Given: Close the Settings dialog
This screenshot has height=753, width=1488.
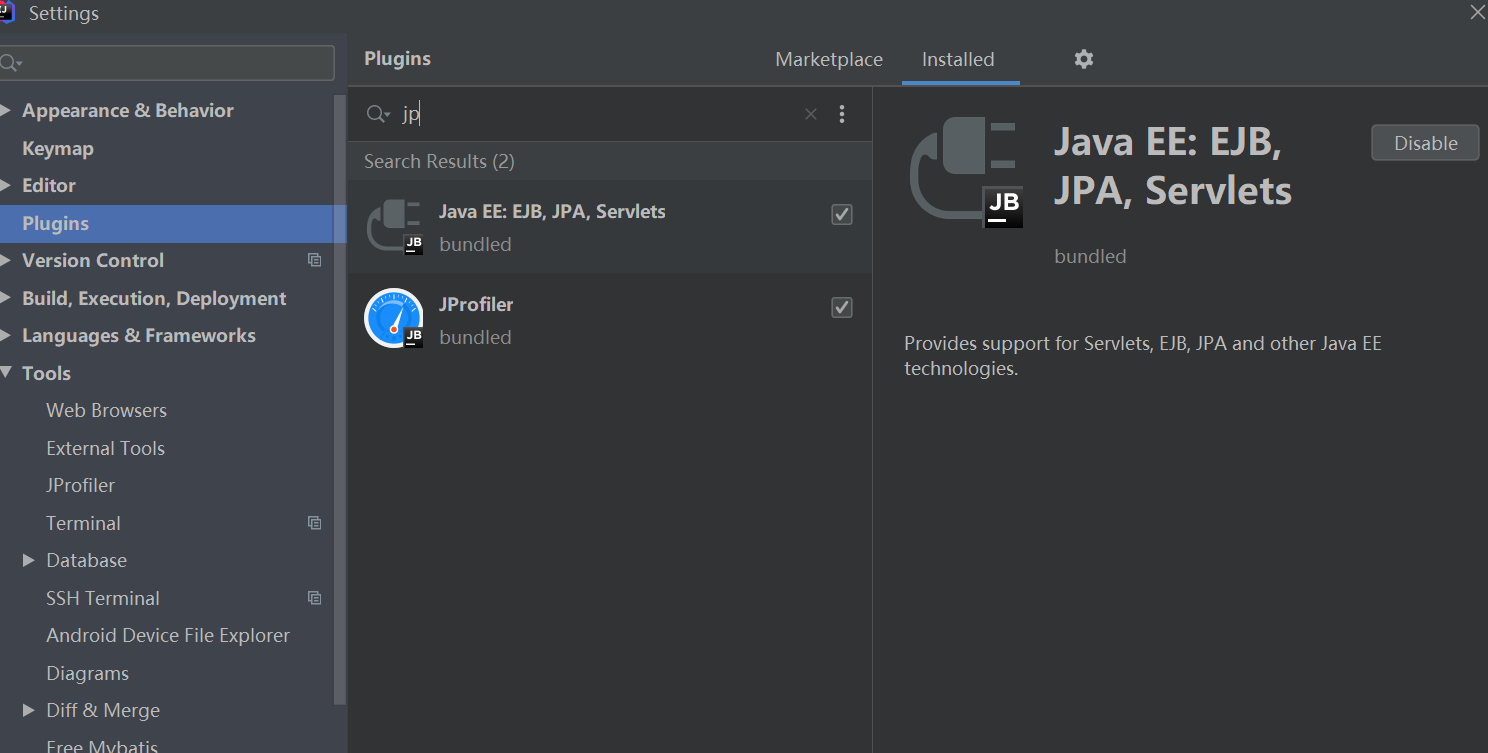Looking at the screenshot, I should (x=1477, y=12).
